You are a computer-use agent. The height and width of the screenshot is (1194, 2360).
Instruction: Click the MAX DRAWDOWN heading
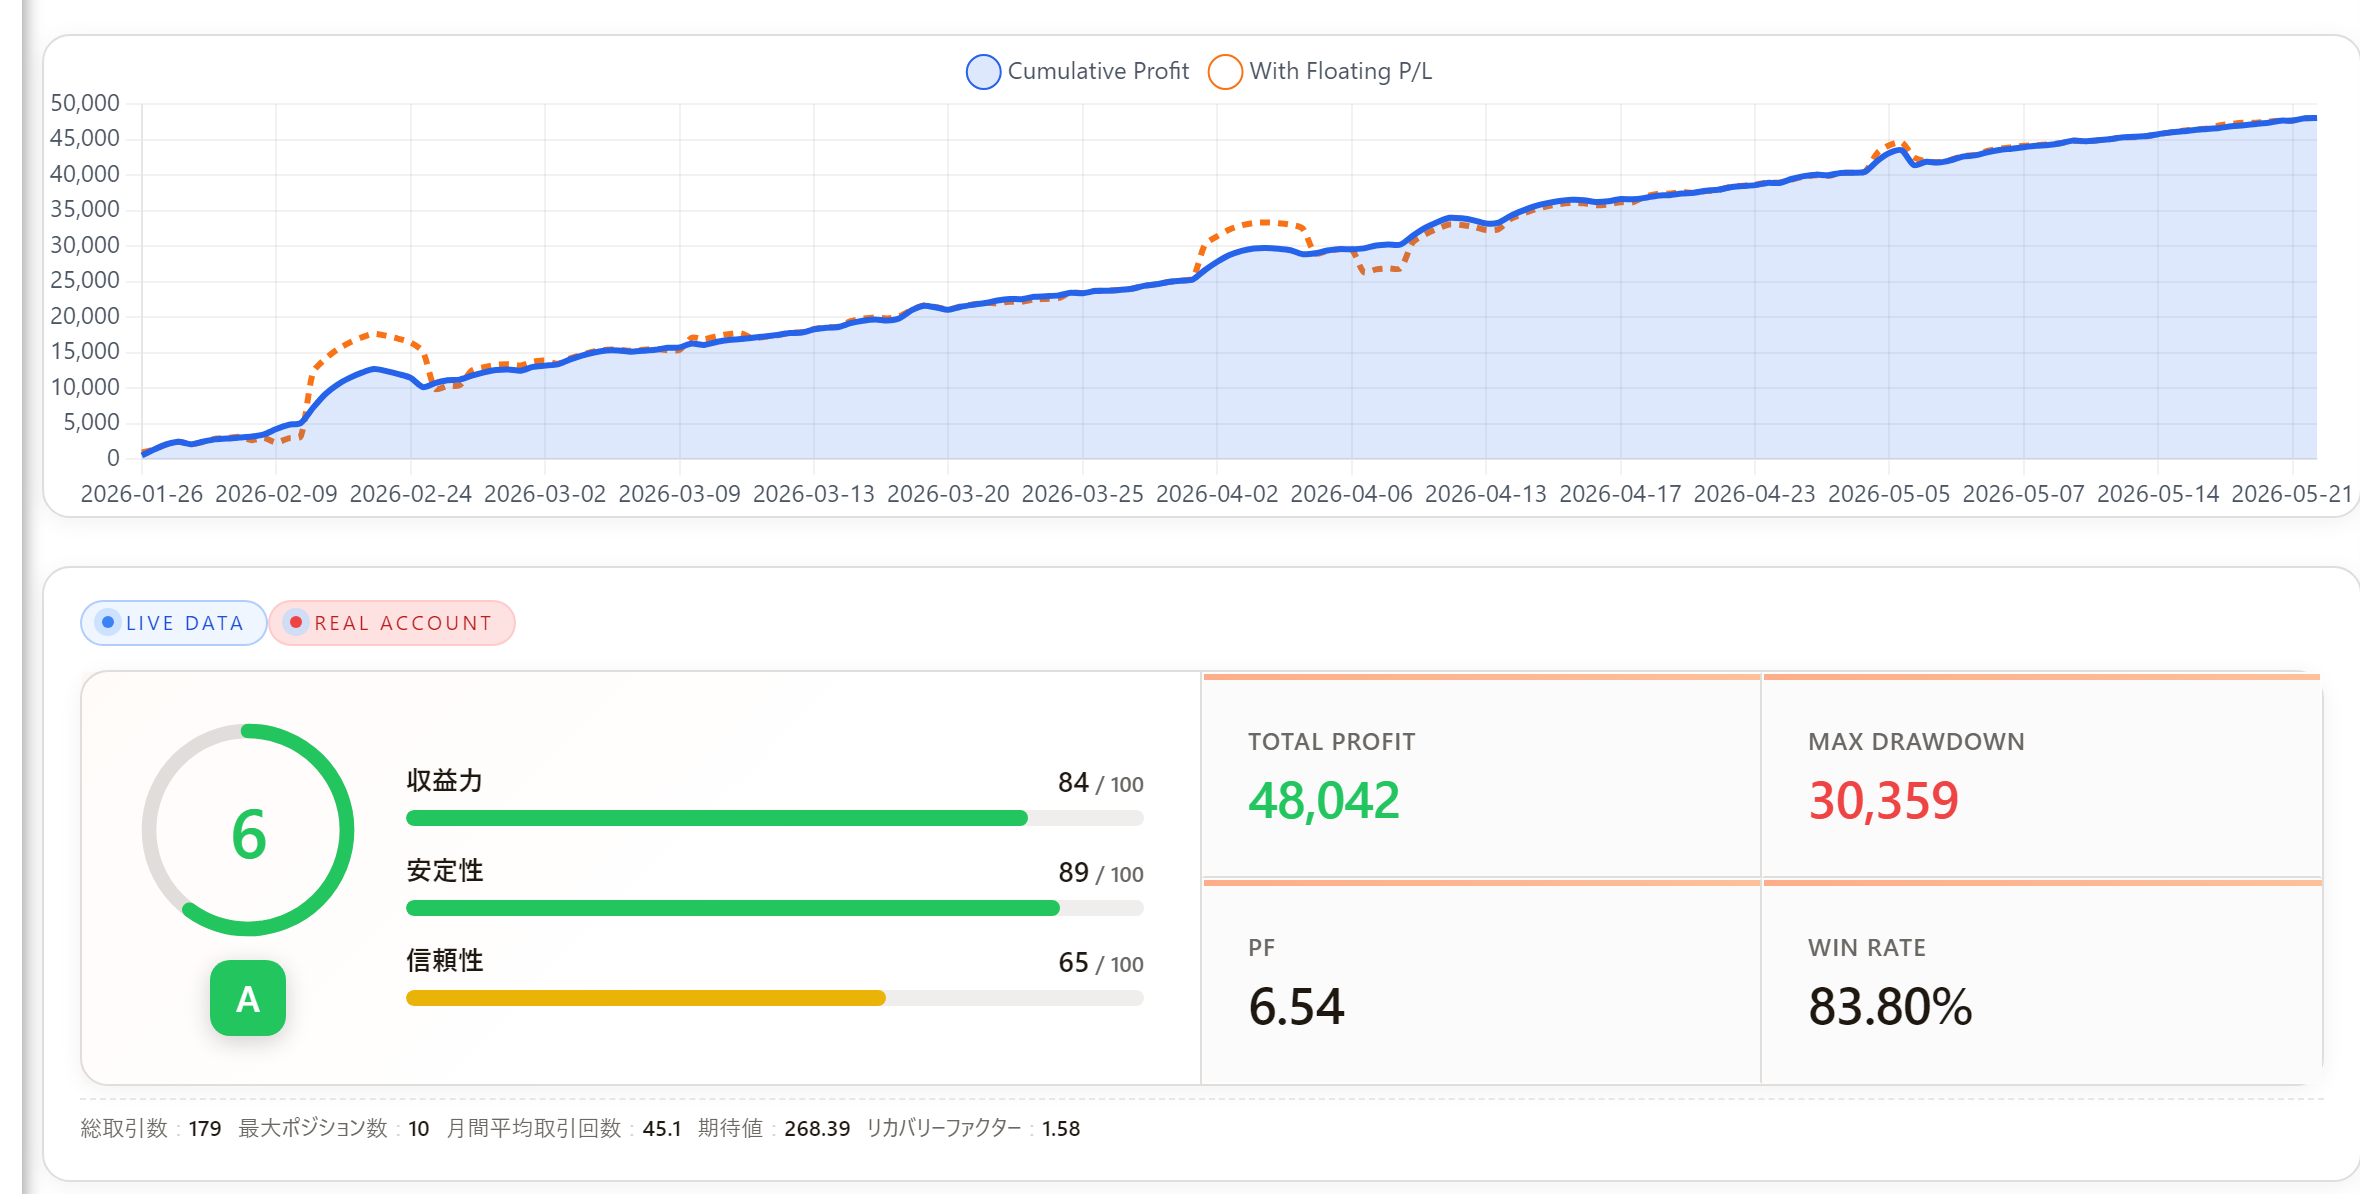pyautogui.click(x=1916, y=742)
